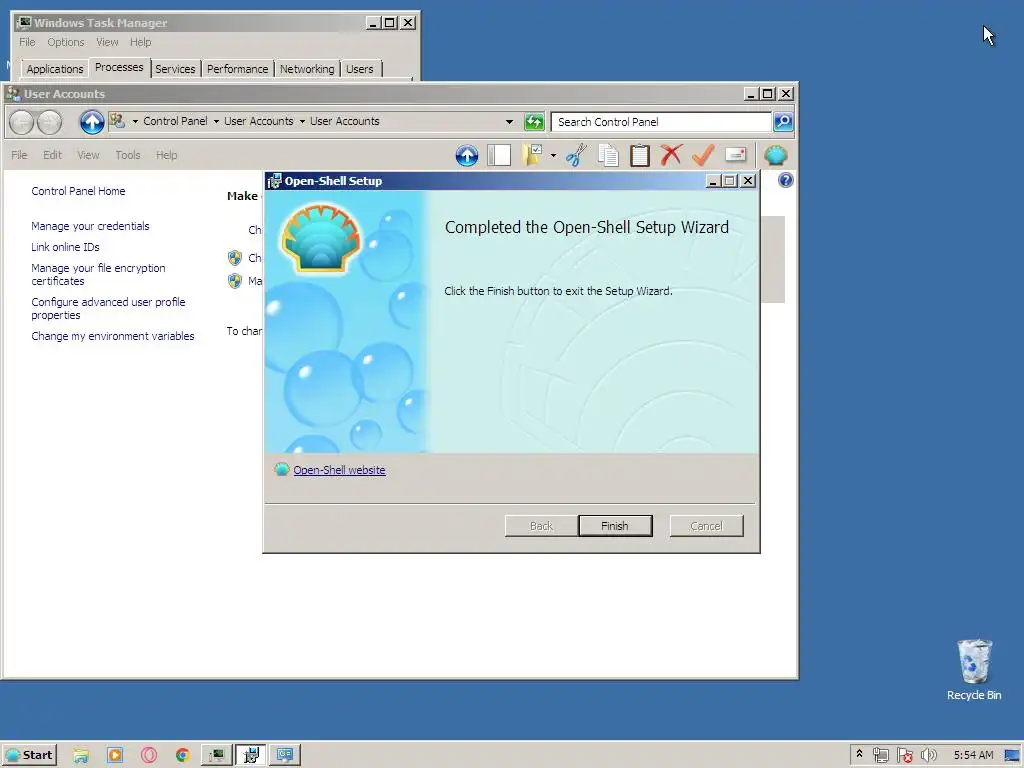Click the toolbar Up blue arrow icon
The width and height of the screenshot is (1024, 768).
pos(467,155)
